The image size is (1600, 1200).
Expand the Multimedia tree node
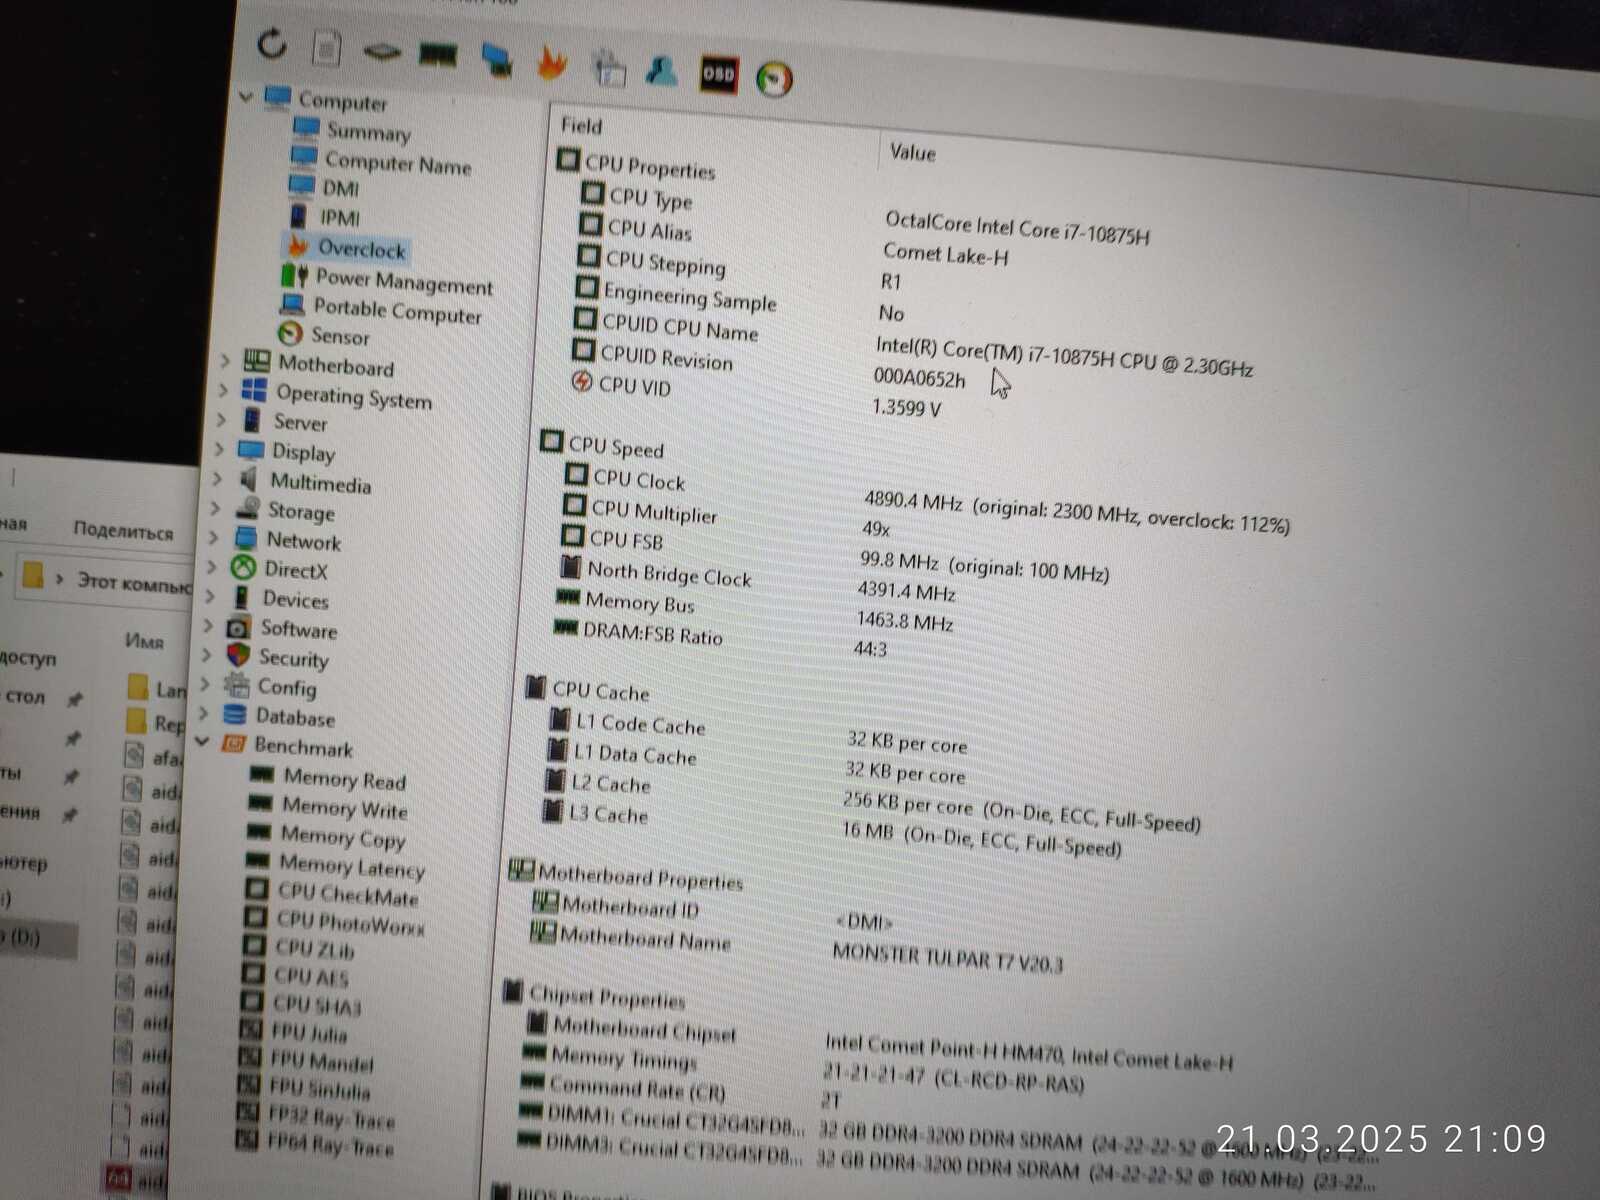point(217,478)
